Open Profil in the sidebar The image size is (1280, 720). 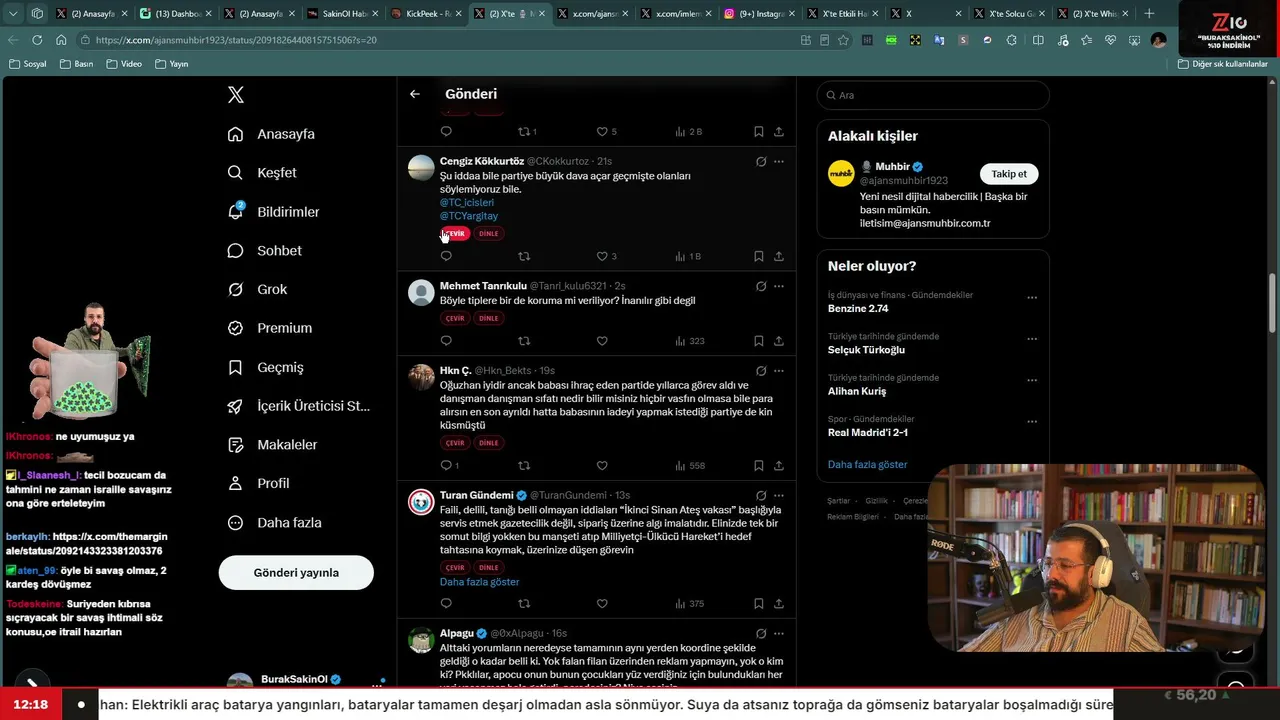tap(259, 484)
